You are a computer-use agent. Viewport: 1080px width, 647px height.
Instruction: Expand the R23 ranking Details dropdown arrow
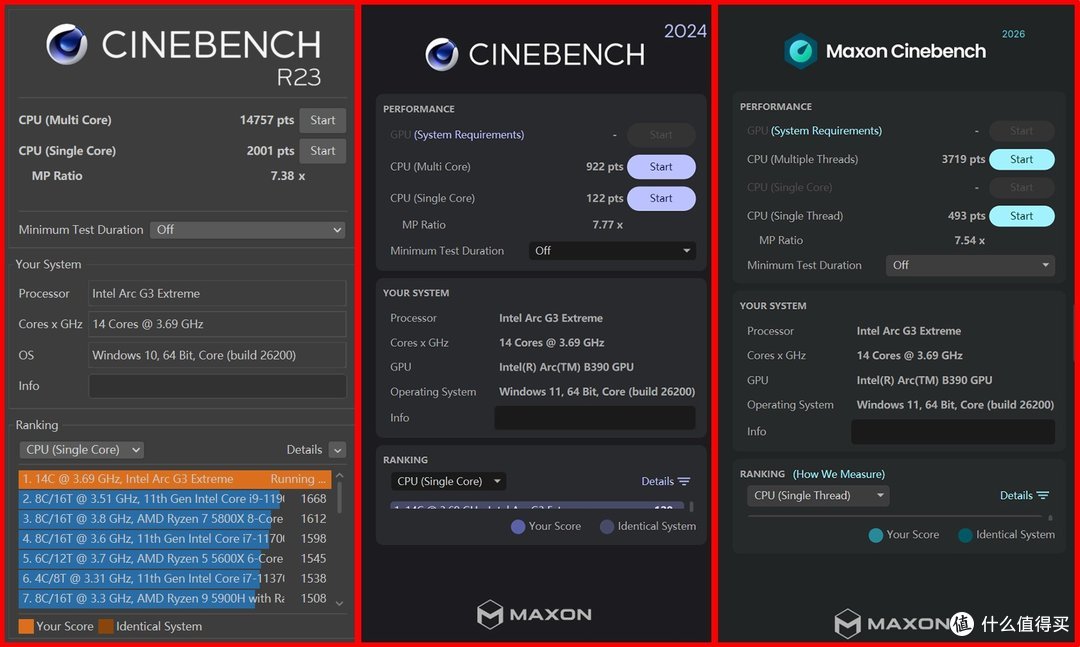(x=338, y=450)
